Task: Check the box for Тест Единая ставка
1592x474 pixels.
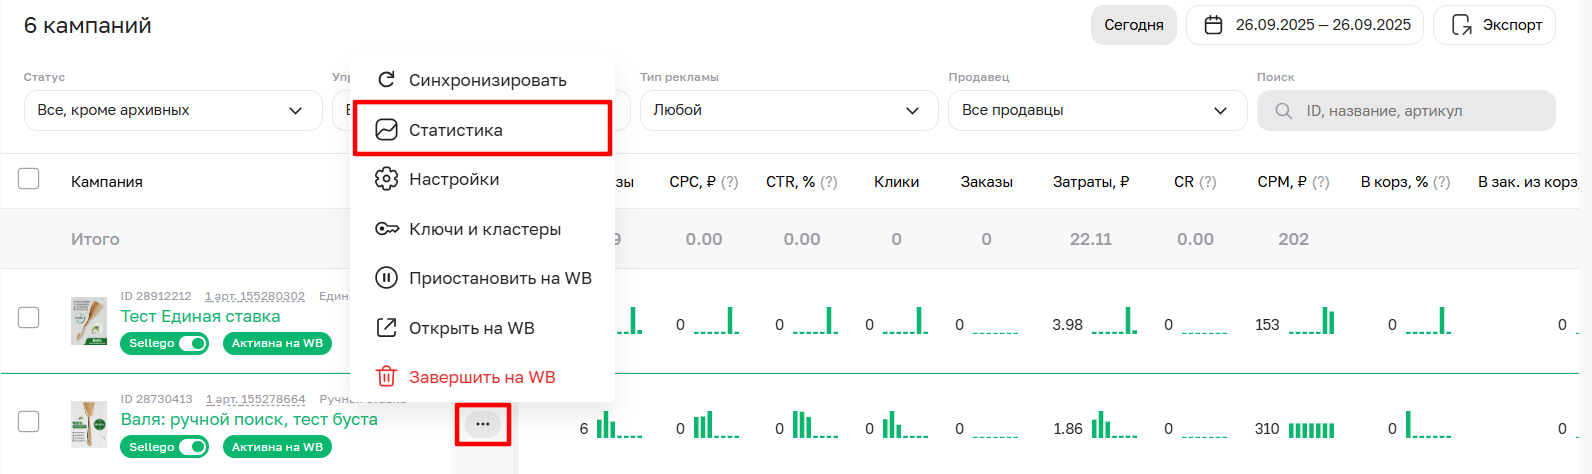Action: [x=29, y=317]
